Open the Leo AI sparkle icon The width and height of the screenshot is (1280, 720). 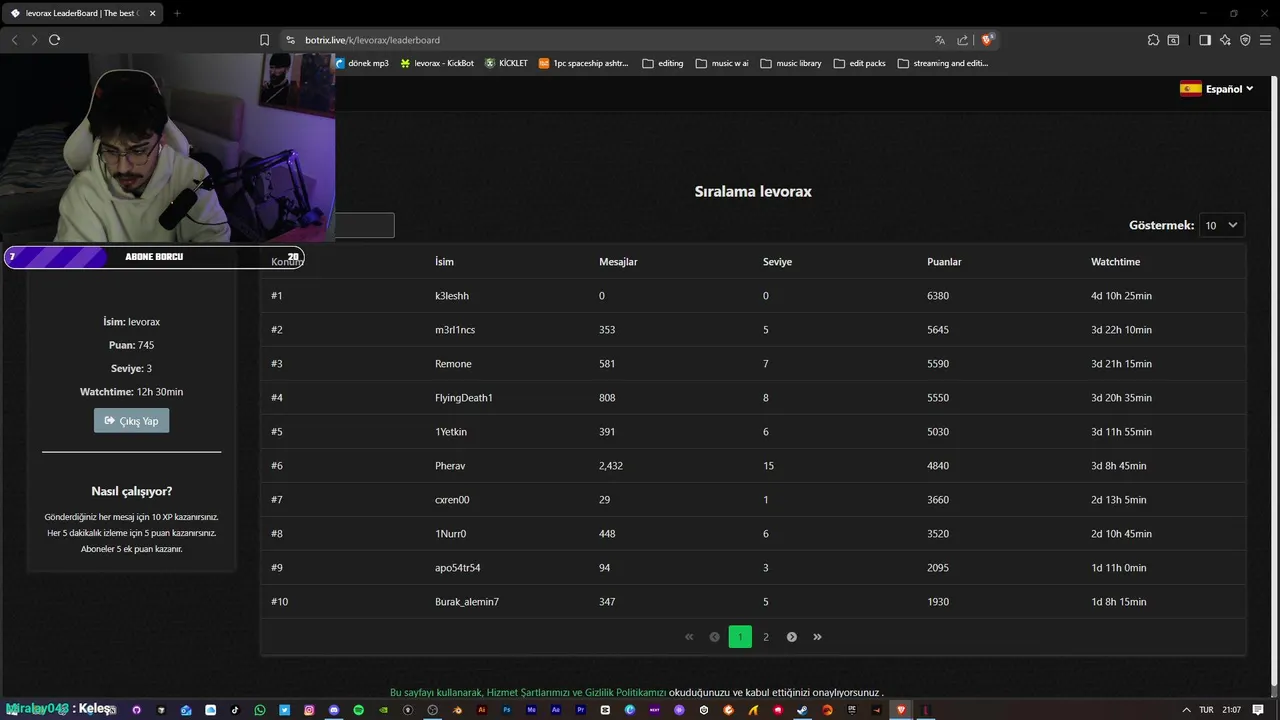click(1225, 40)
